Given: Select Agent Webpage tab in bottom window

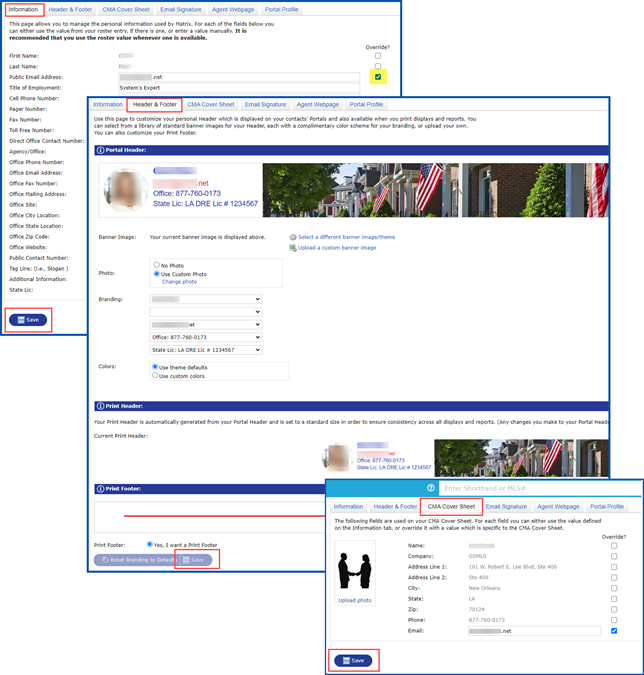Looking at the screenshot, I should pyautogui.click(x=558, y=507).
